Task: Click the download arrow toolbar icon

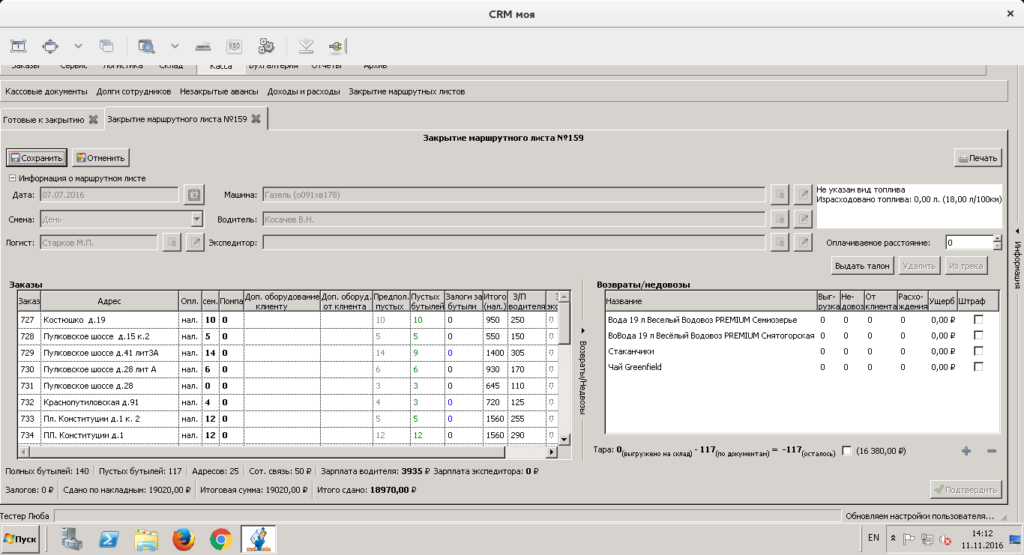Action: click(306, 46)
